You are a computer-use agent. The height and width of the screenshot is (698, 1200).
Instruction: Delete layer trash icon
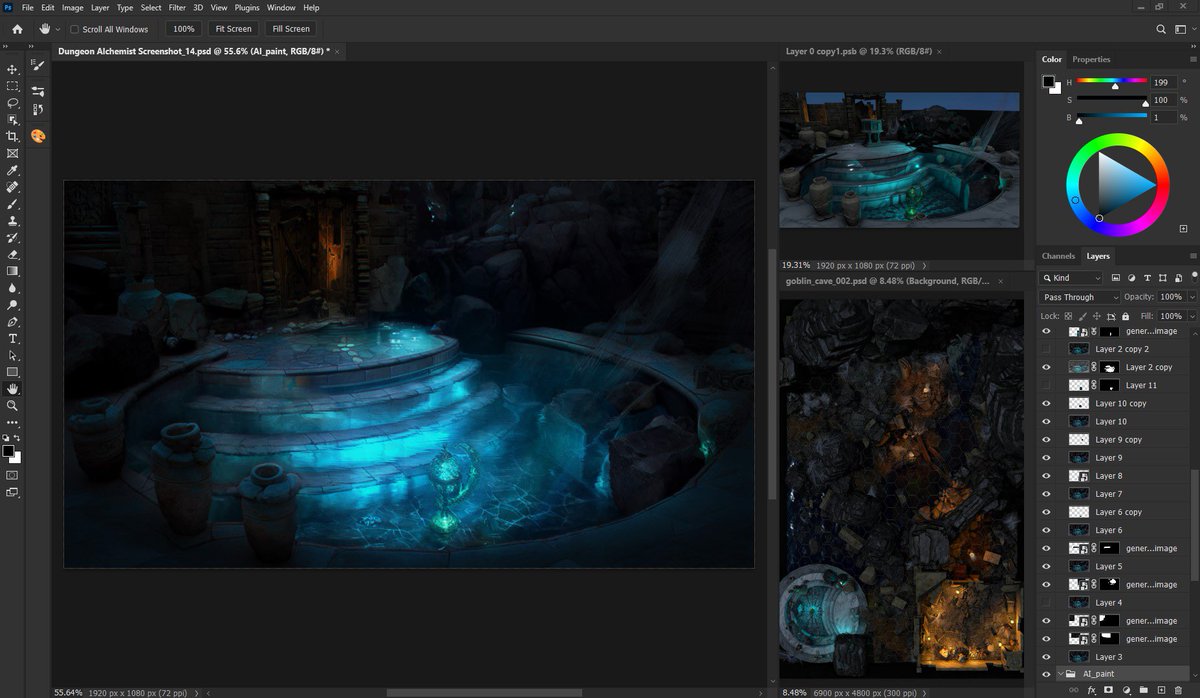[1178, 690]
